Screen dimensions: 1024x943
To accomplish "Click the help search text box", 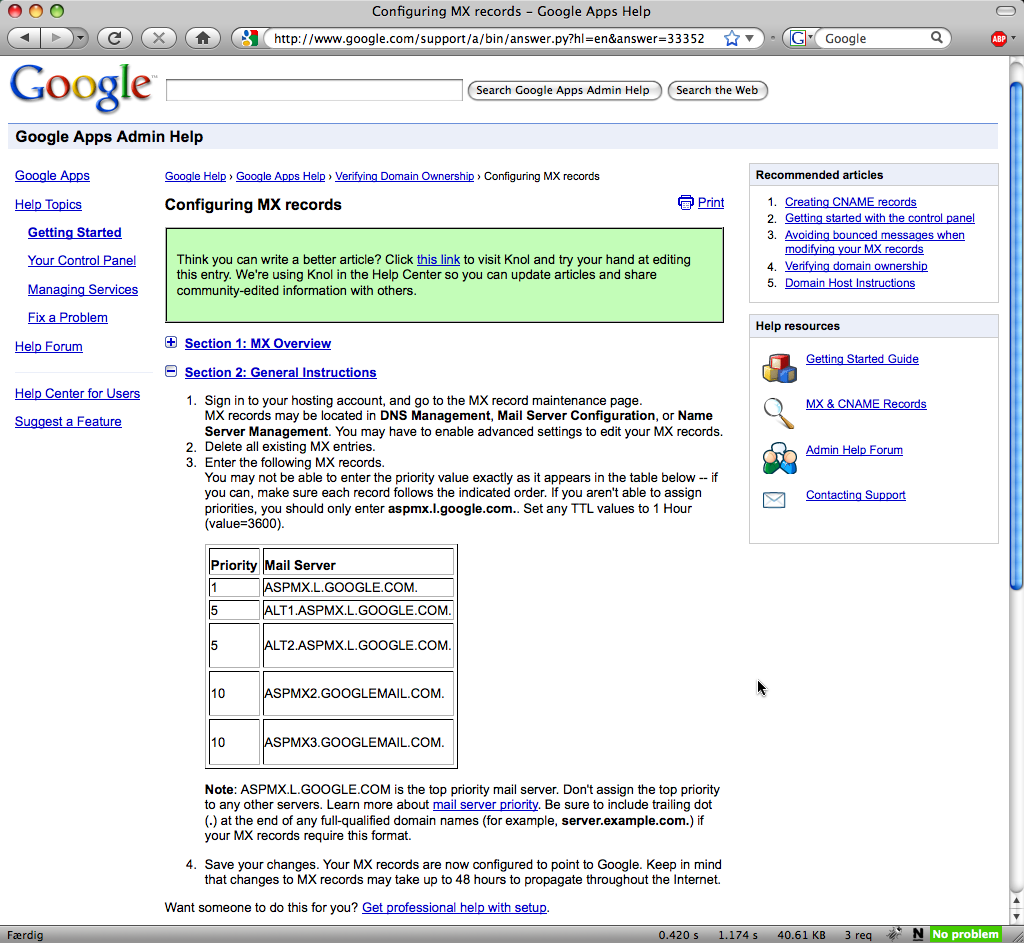I will pyautogui.click(x=314, y=90).
